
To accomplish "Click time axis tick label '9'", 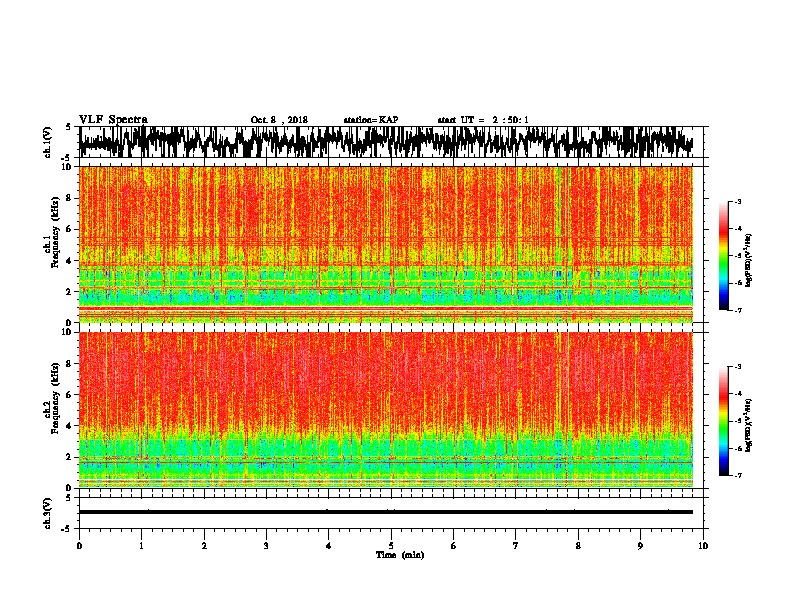I will 640,546.
